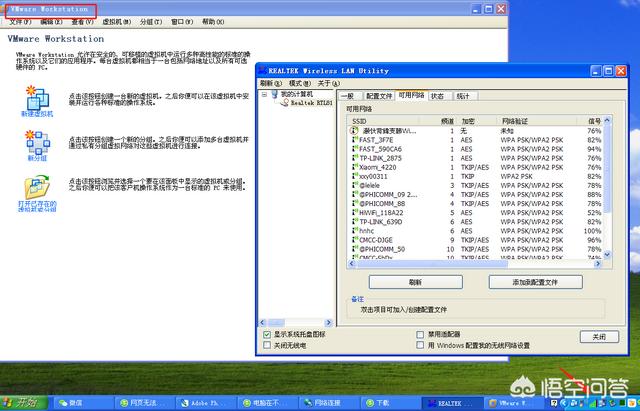Open VMware 窗口(W) menu
Screen dimensions: 640x411
[182, 22]
